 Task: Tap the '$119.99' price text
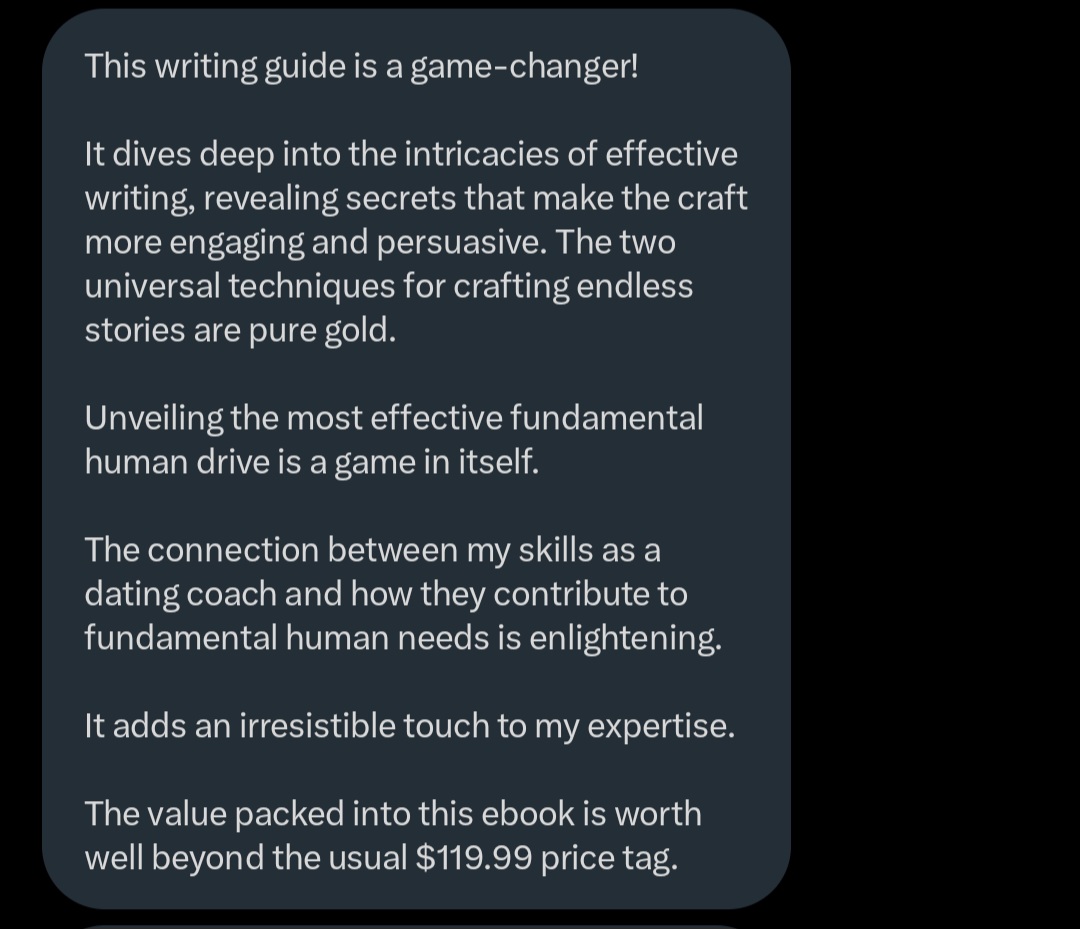coord(474,858)
